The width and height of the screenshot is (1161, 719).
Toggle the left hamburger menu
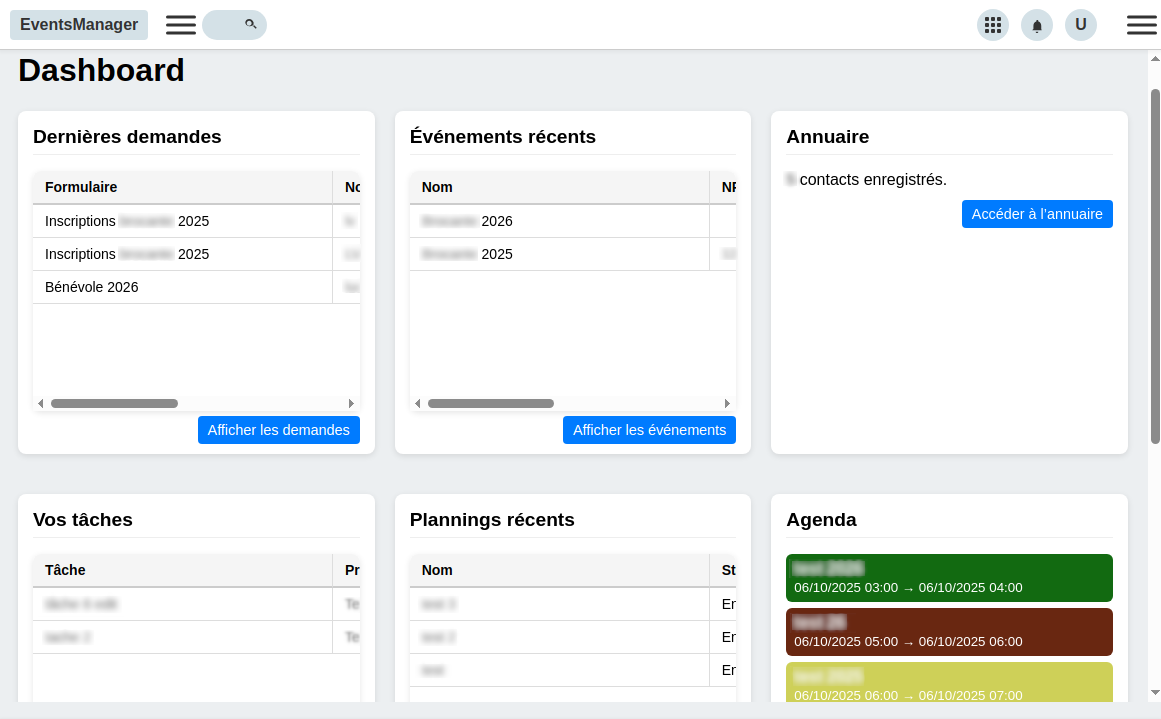pos(181,25)
